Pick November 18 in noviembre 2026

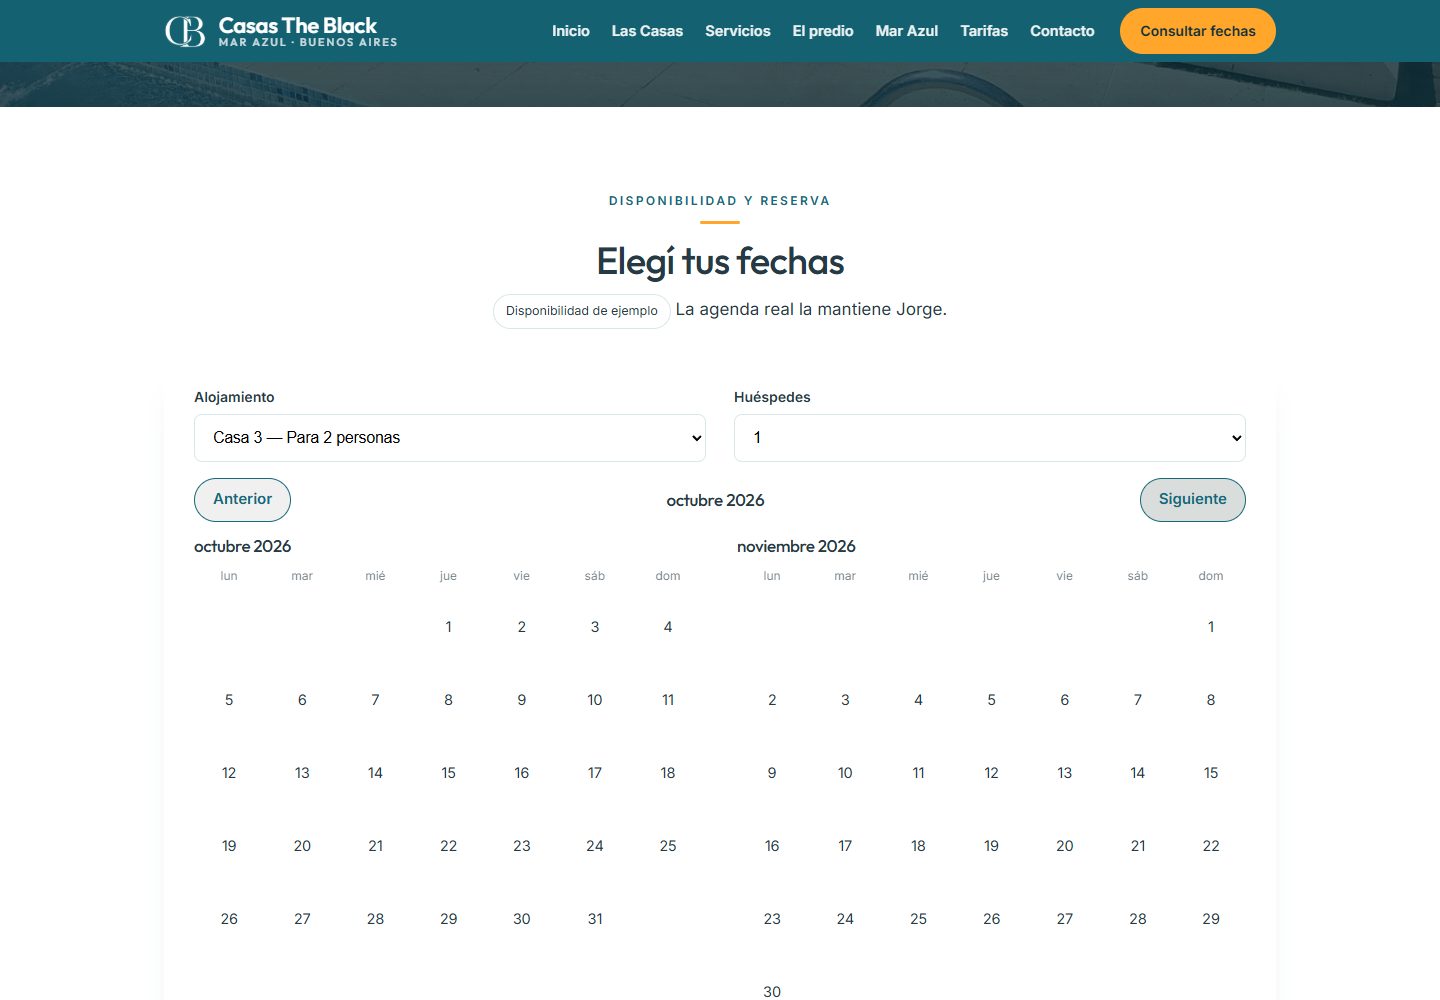(x=918, y=846)
